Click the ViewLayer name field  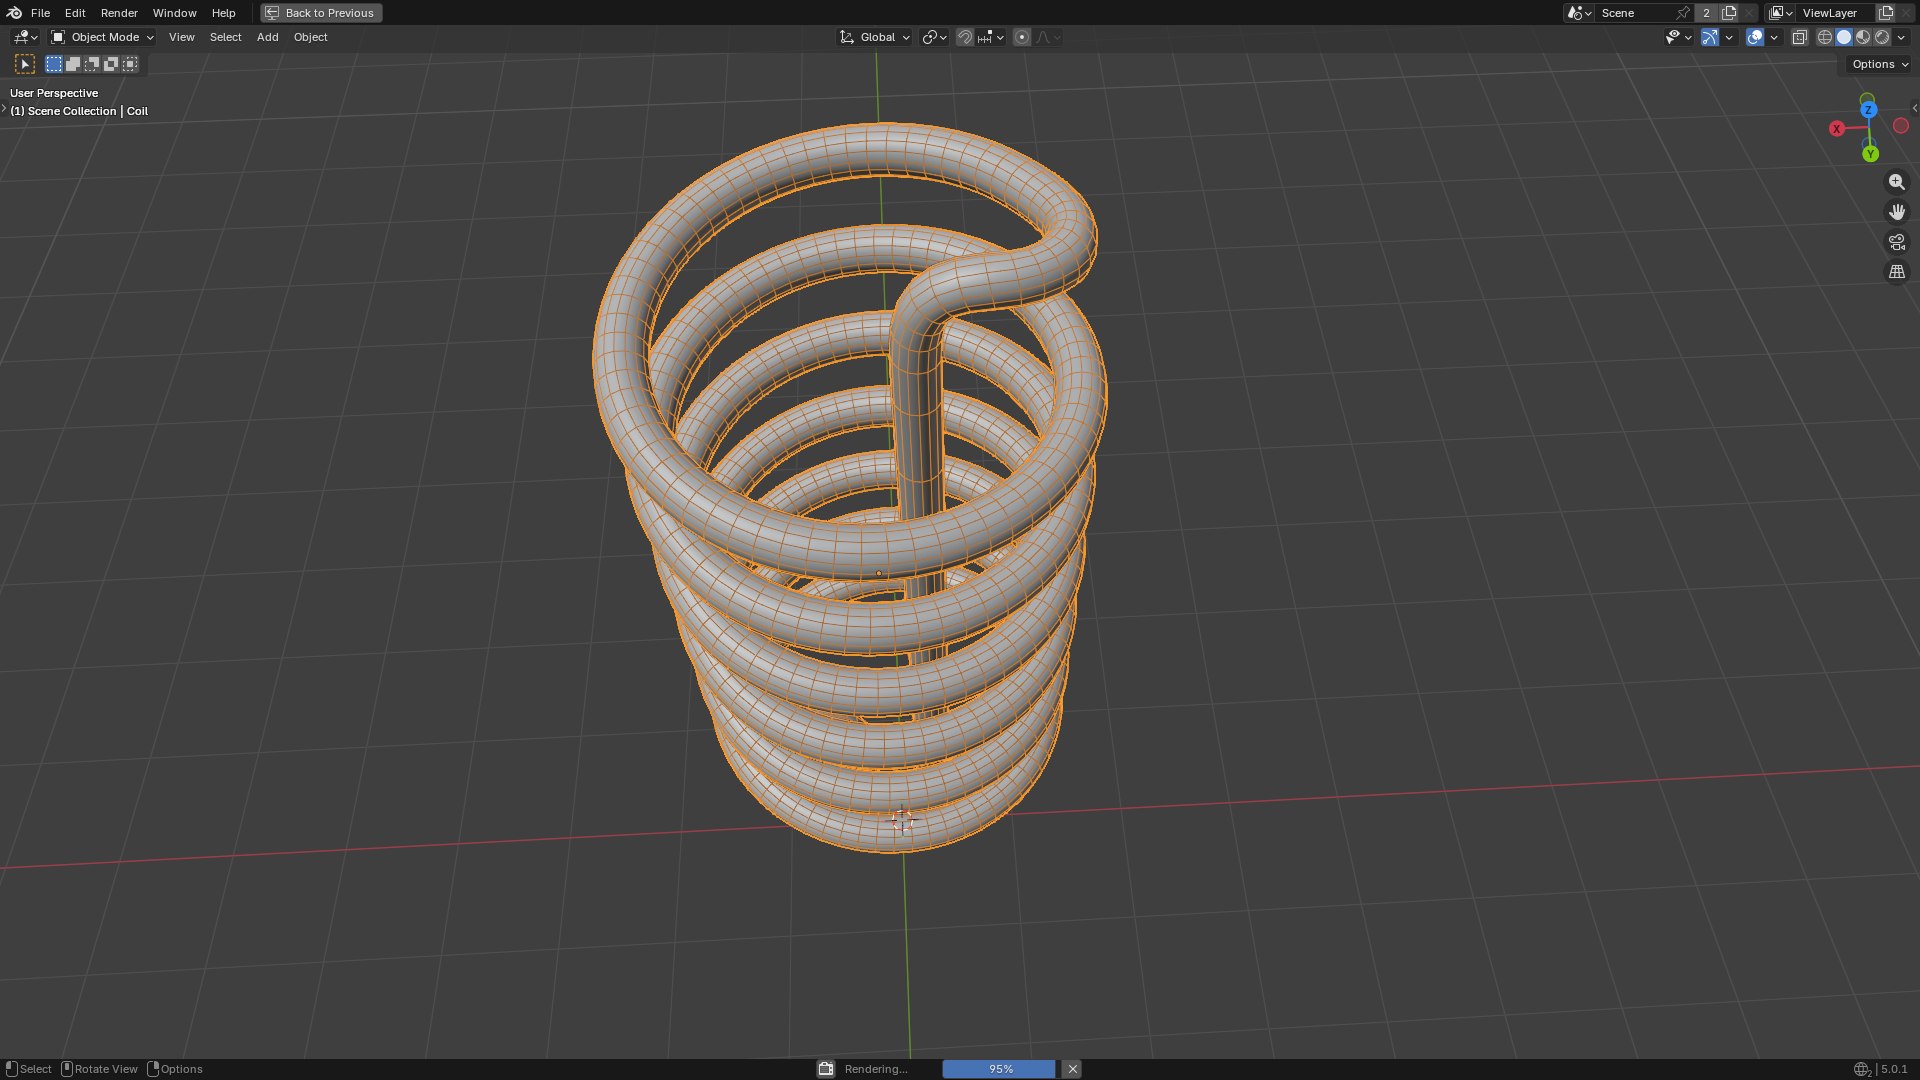1836,13
